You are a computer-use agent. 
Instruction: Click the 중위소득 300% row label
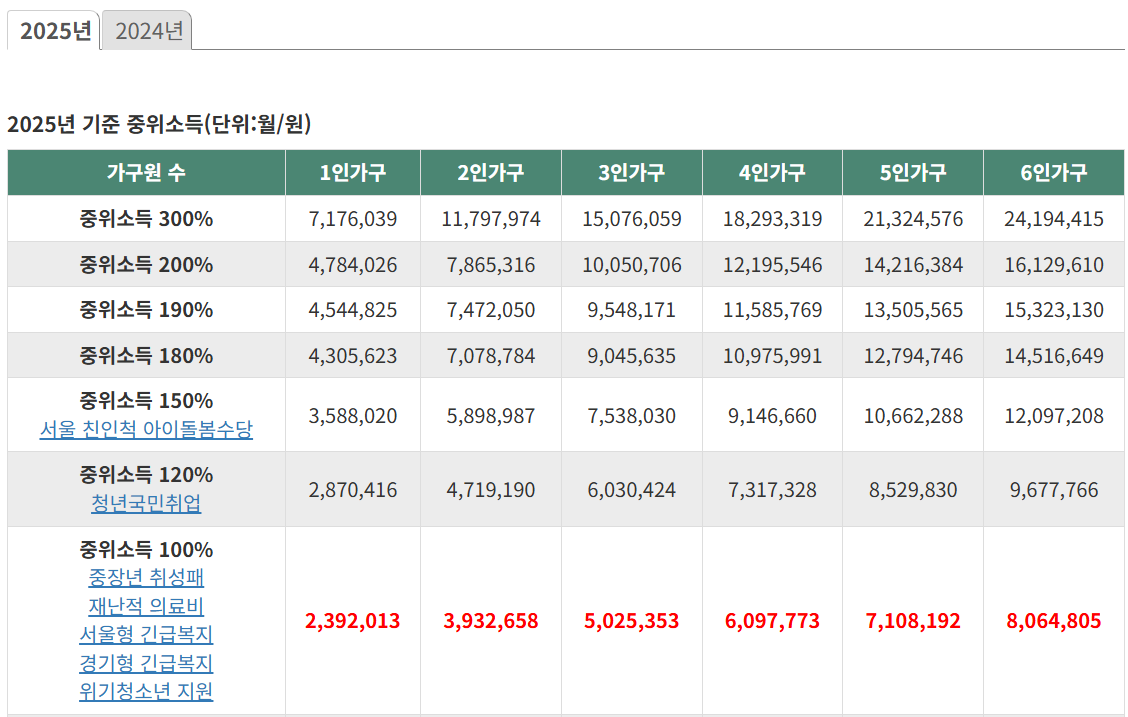click(x=145, y=216)
